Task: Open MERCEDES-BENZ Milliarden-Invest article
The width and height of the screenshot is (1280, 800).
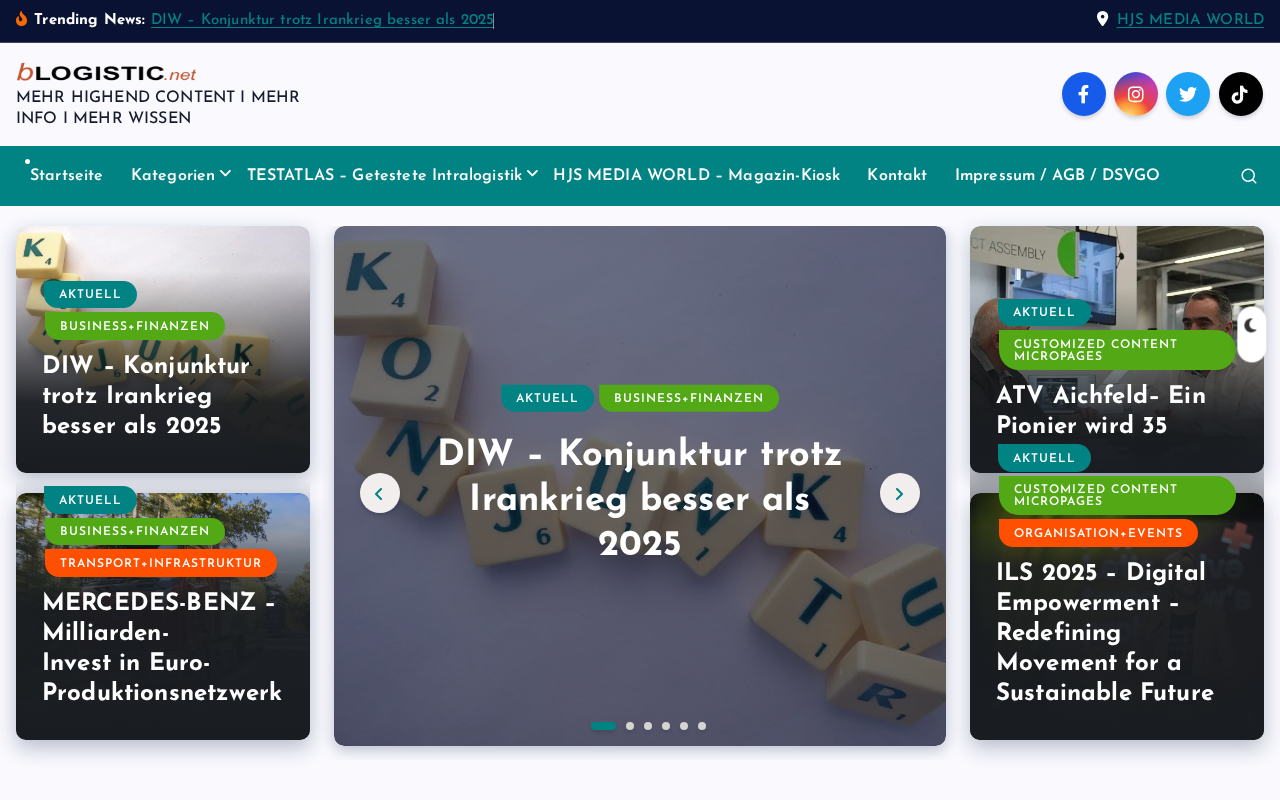Action: (162, 648)
